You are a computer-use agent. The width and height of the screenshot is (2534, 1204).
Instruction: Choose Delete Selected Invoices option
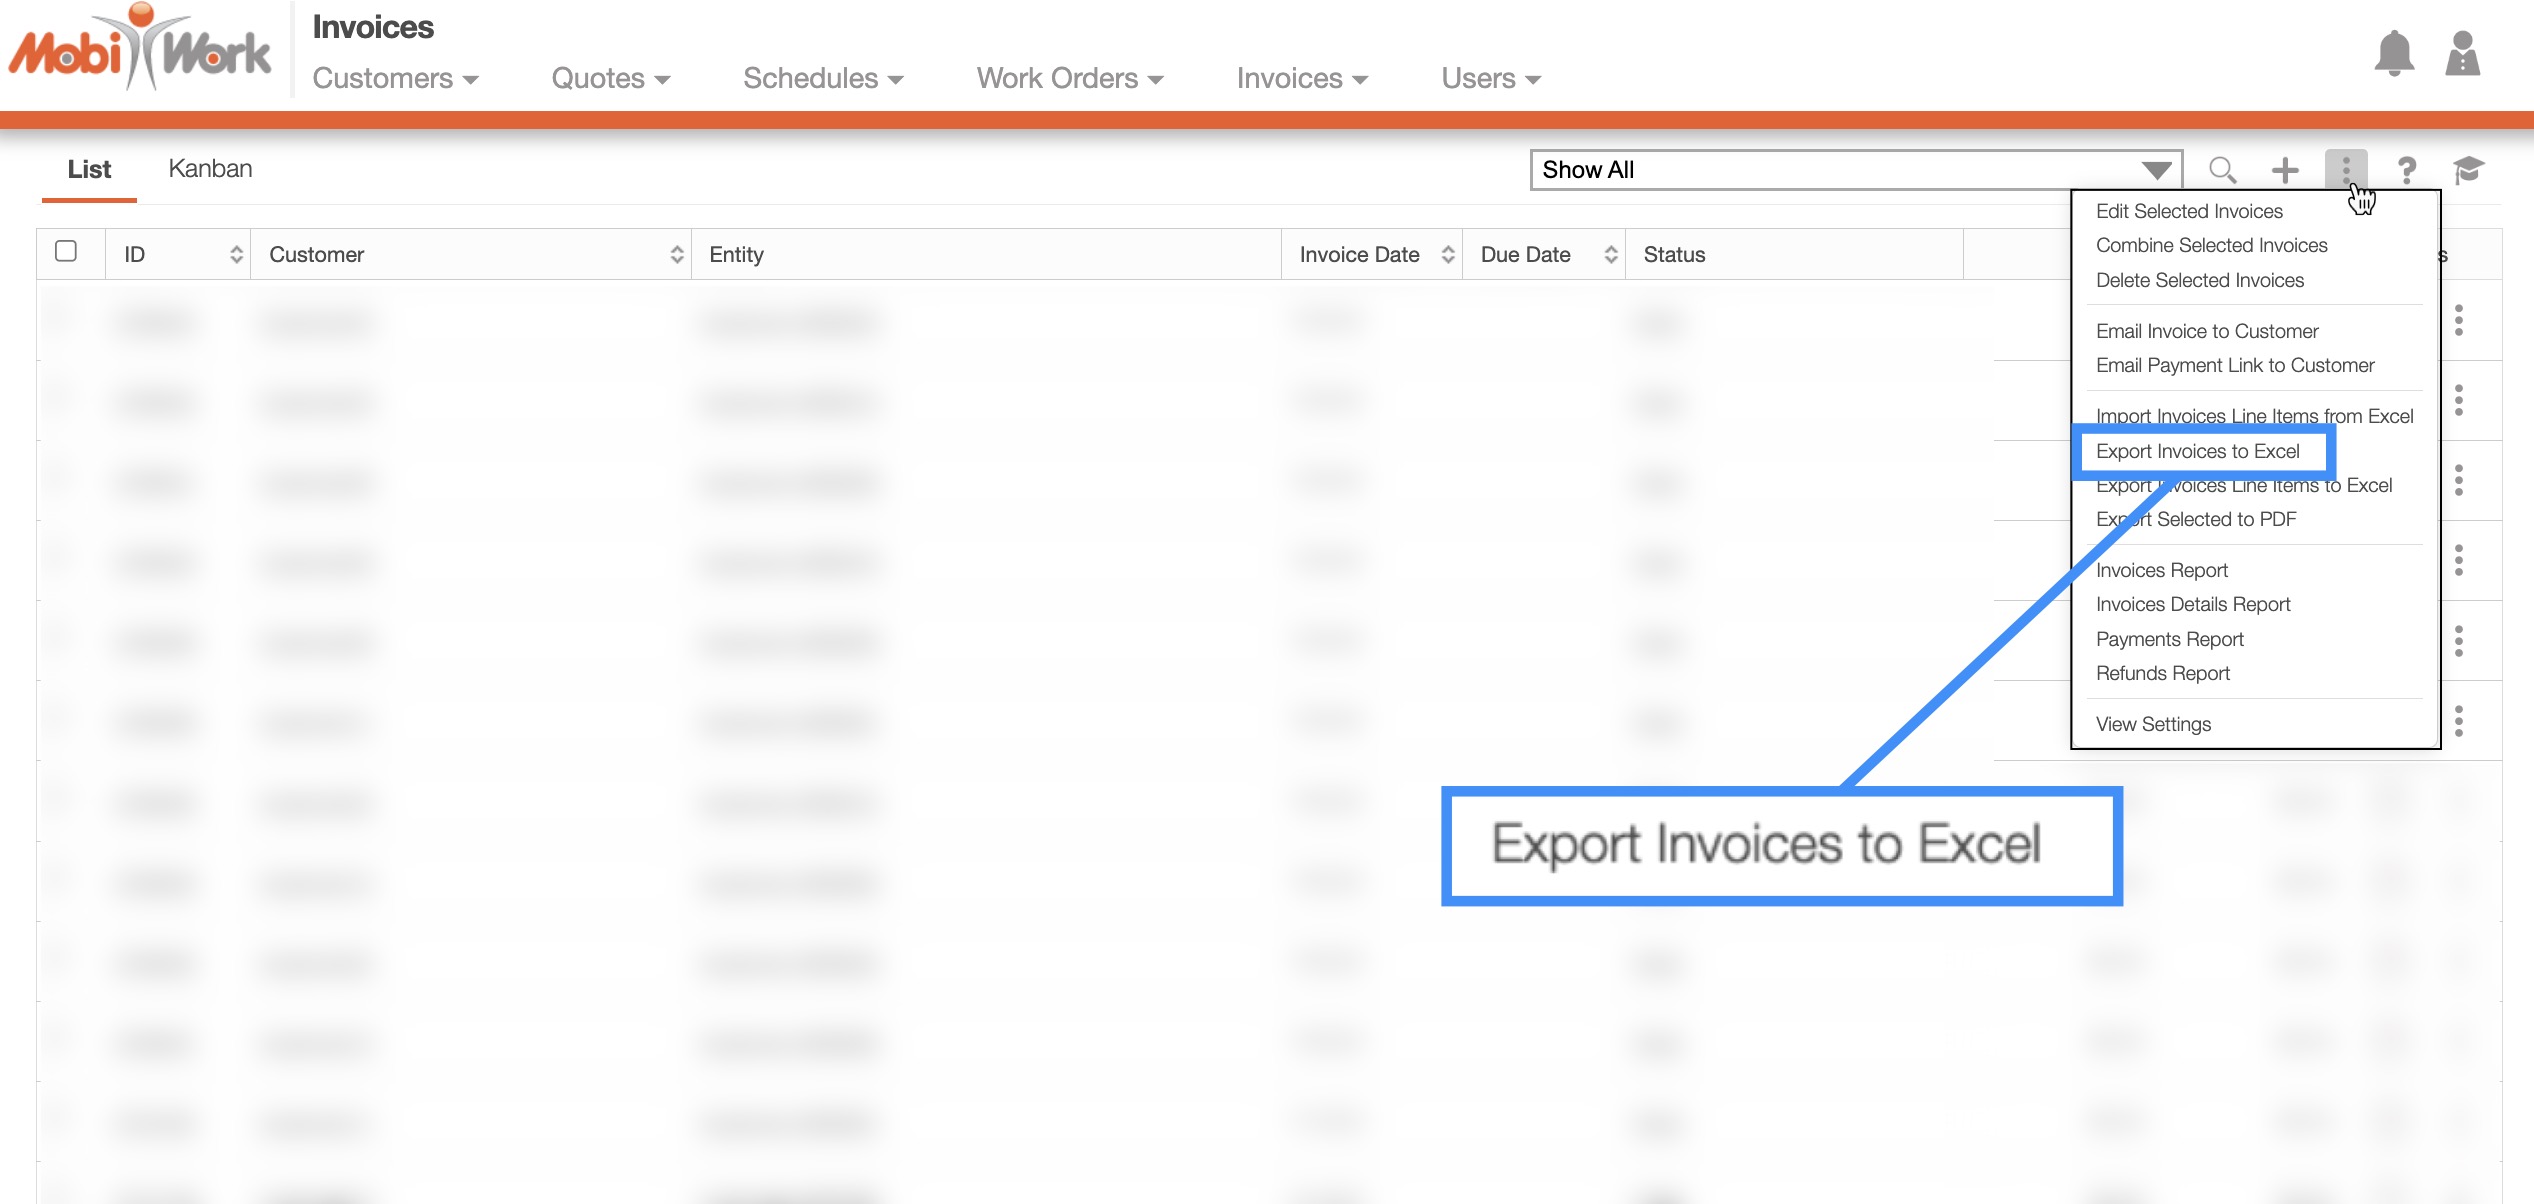pos(2199,280)
